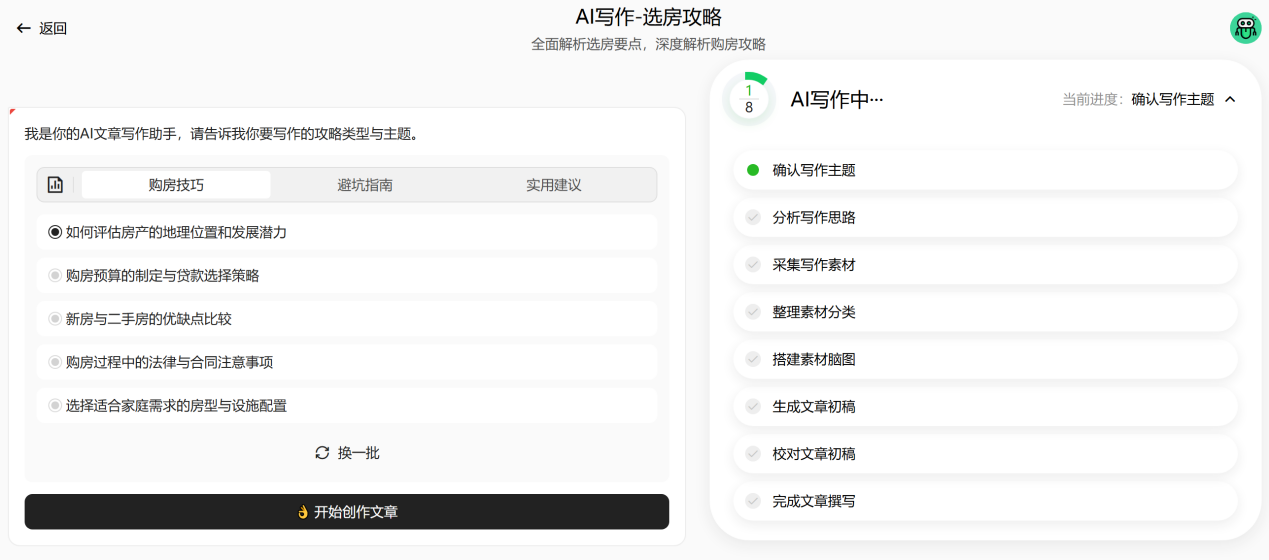Switch to the 实用建议 tab
Viewport: 1269px width, 560px height.
tap(554, 185)
